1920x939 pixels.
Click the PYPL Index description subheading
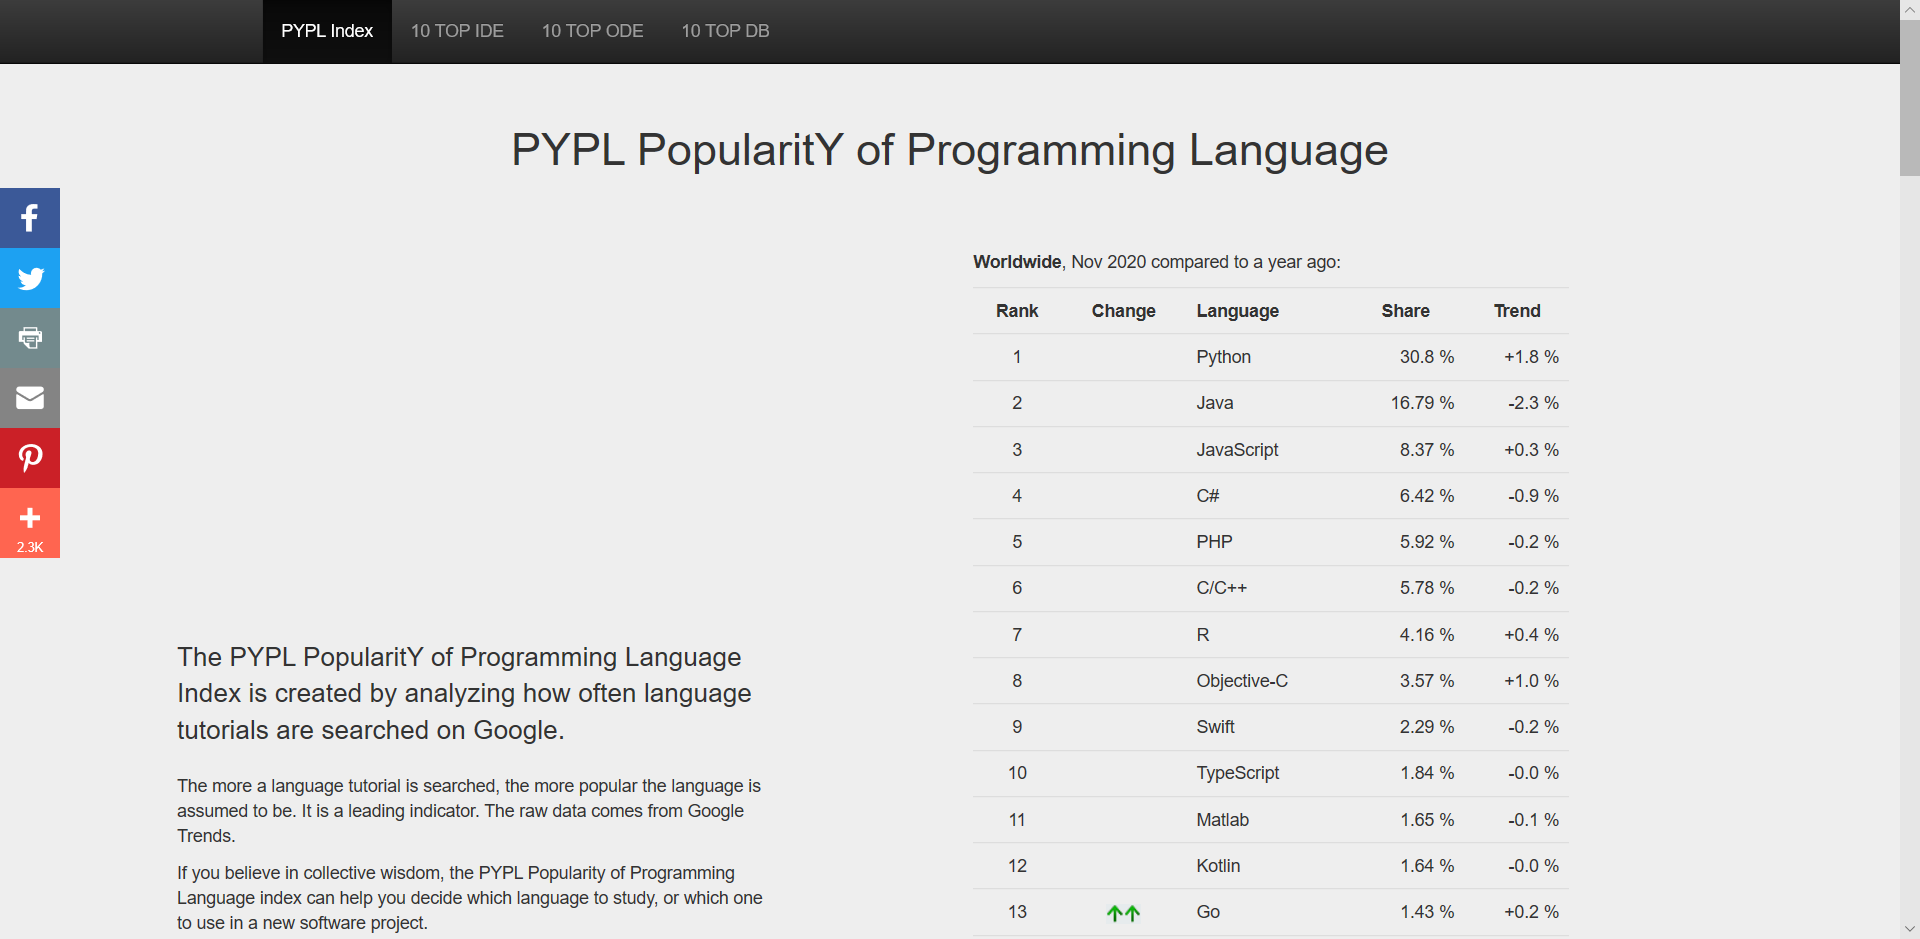[464, 694]
